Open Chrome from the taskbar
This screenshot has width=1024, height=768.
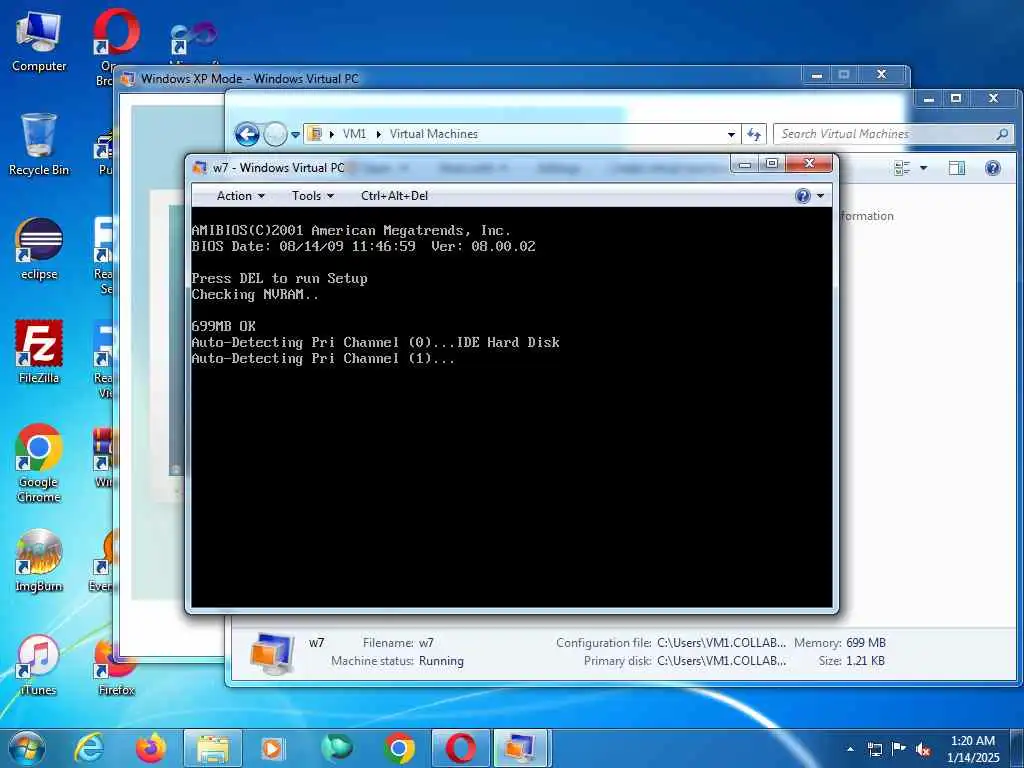(x=399, y=748)
